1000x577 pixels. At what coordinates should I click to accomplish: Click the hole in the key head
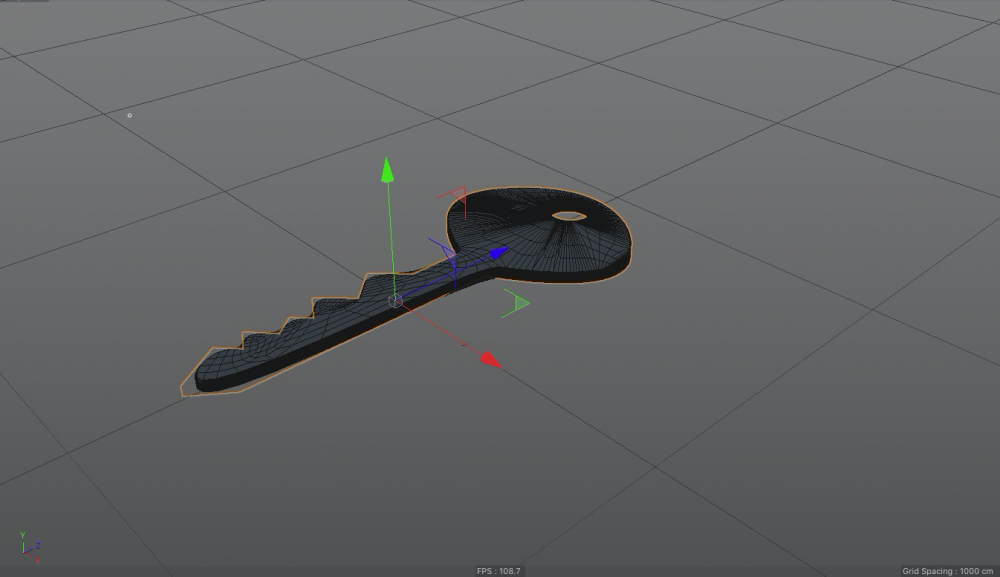click(x=569, y=216)
